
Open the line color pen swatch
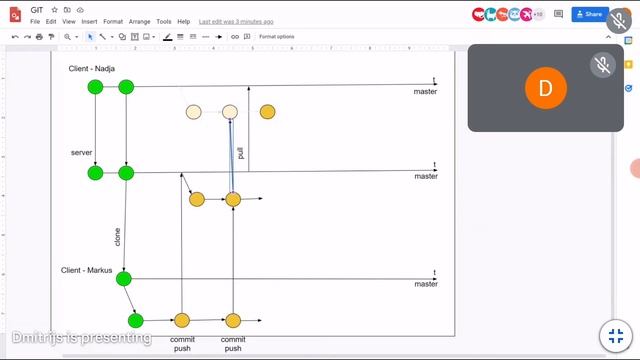click(167, 37)
